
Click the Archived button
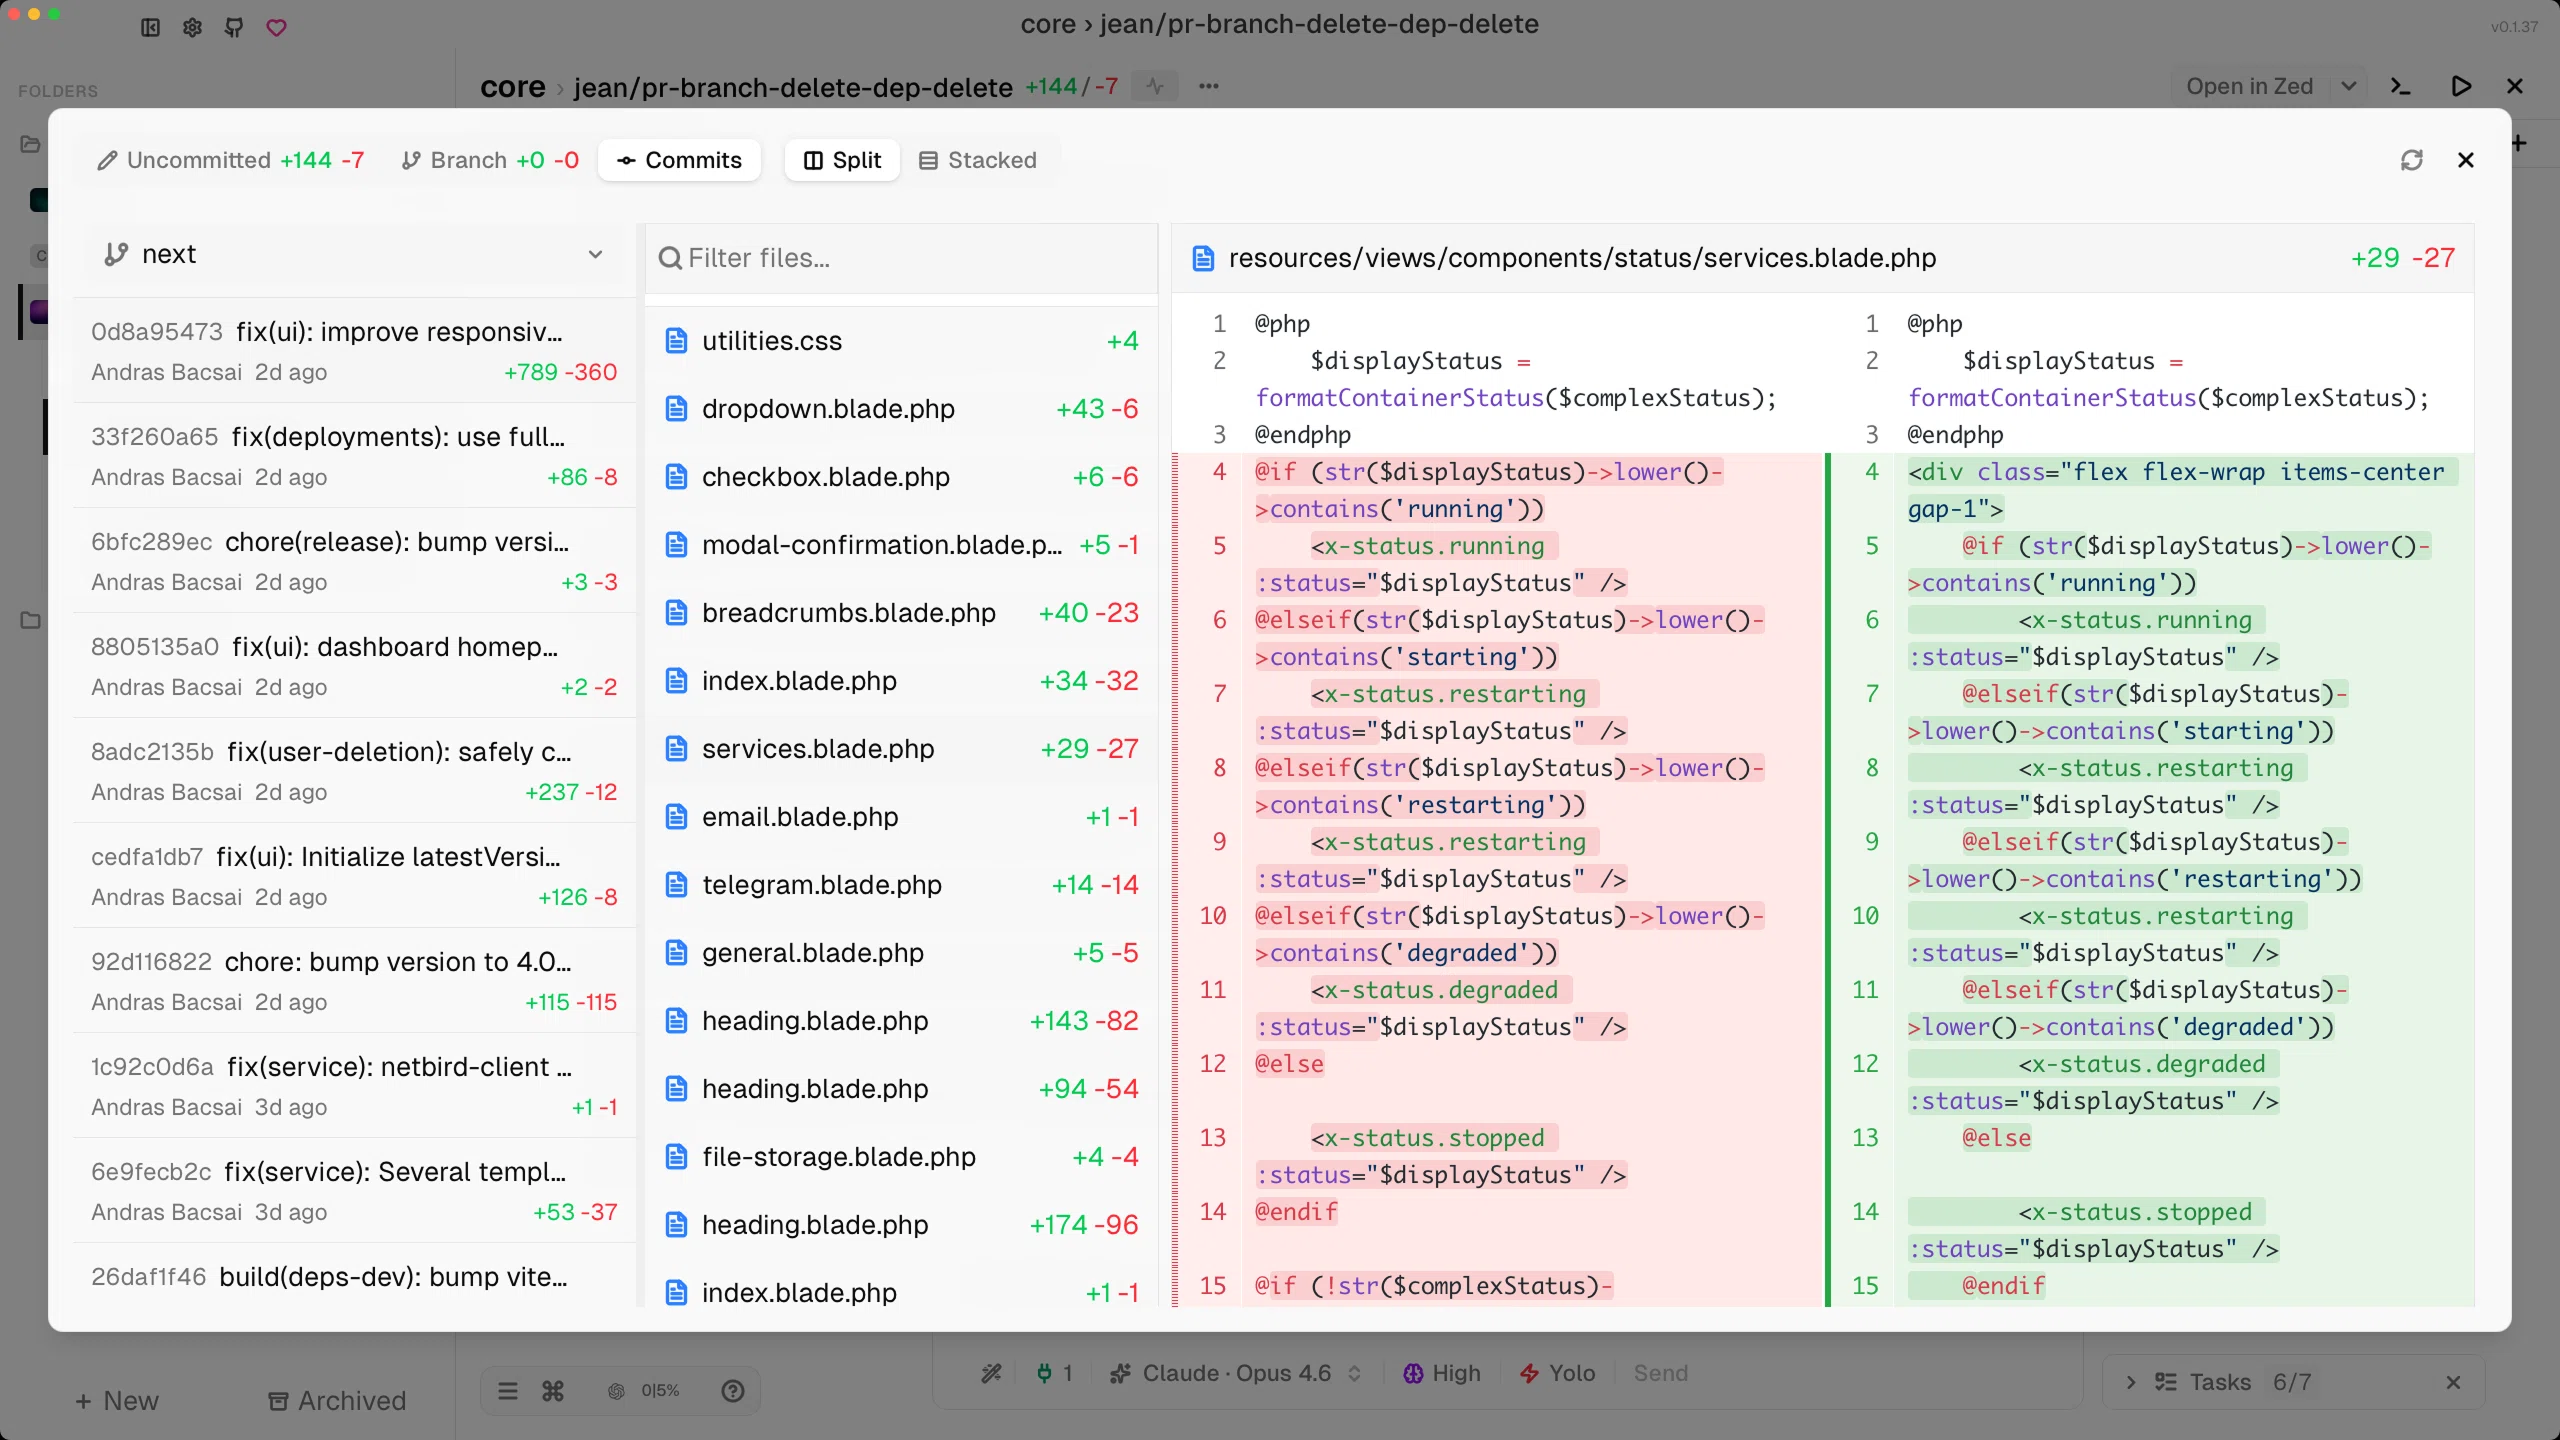click(337, 1400)
